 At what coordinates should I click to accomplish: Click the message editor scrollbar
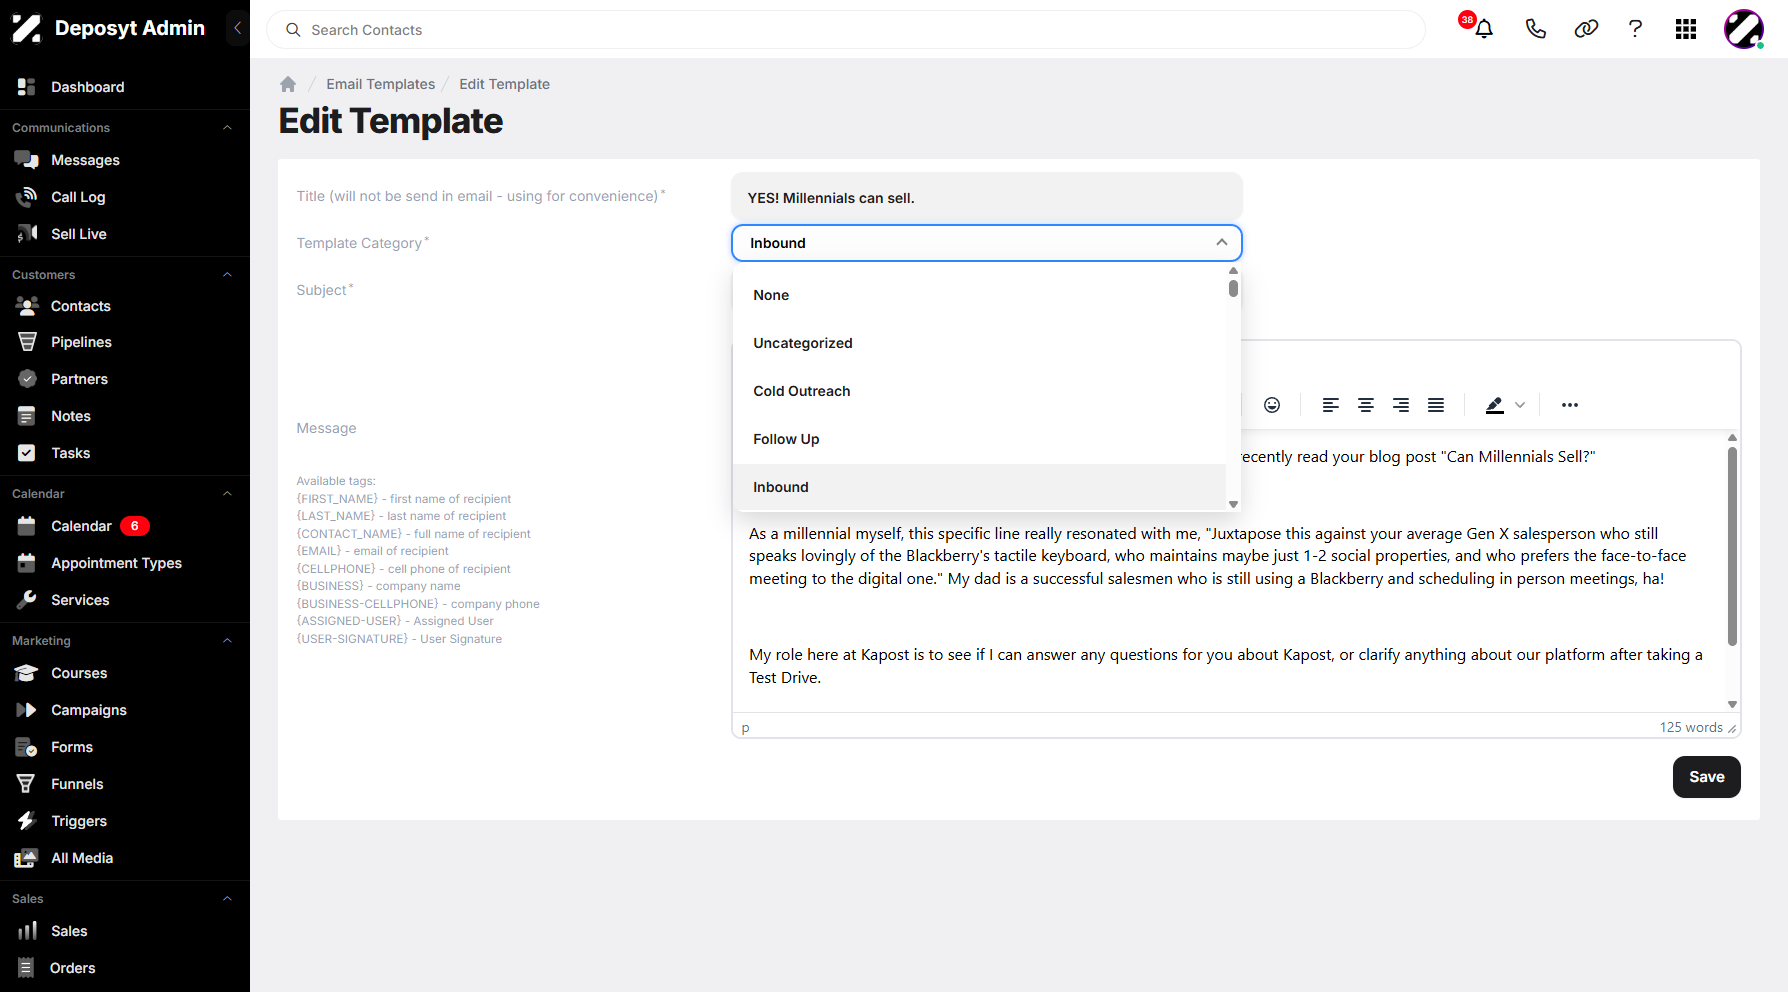(1732, 545)
